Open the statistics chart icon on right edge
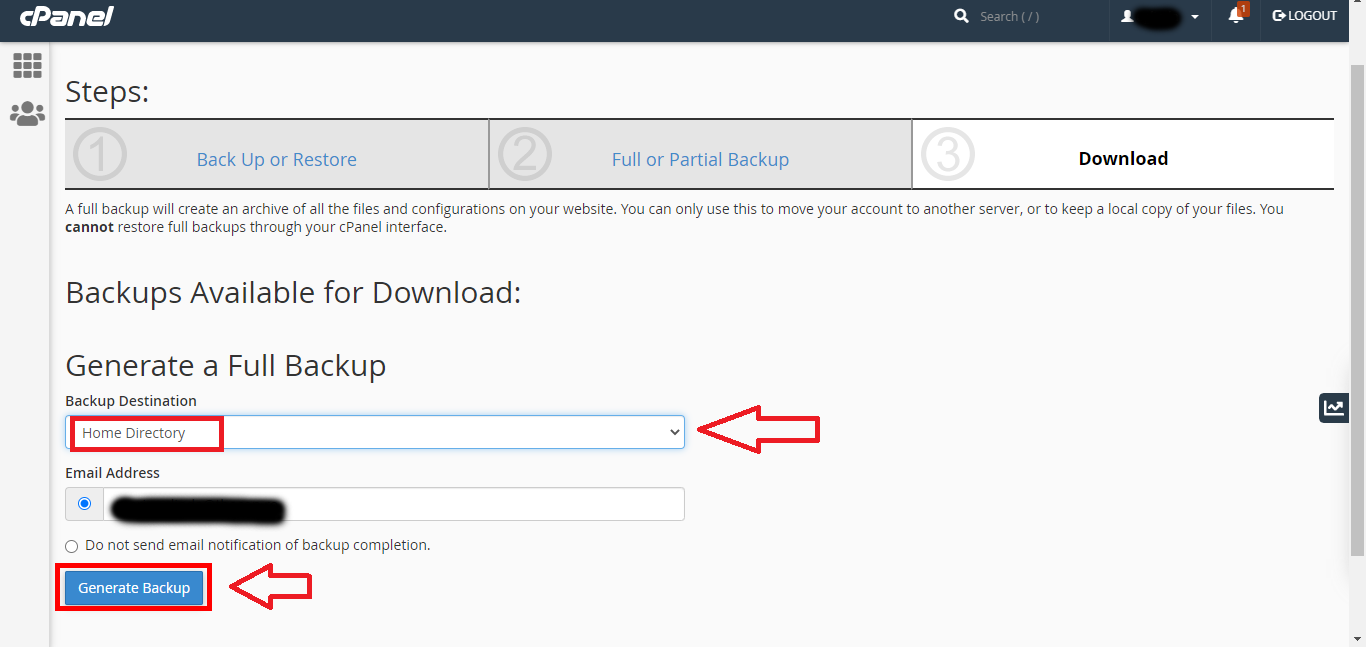This screenshot has height=647, width=1366. coord(1334,407)
